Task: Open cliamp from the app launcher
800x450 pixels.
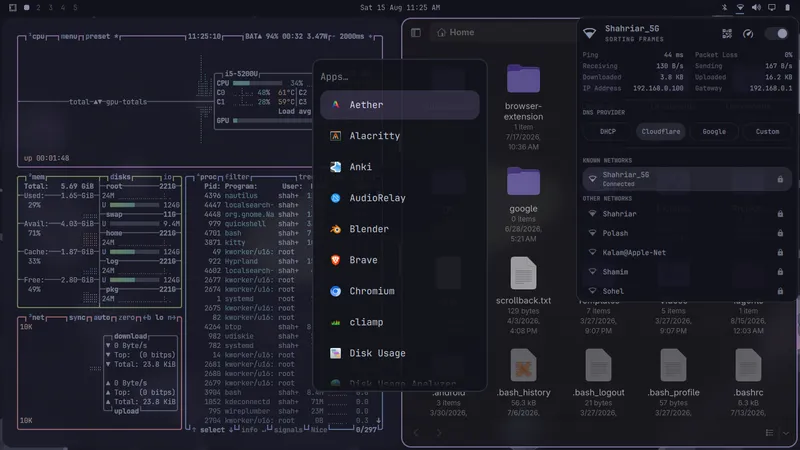Action: pos(399,322)
